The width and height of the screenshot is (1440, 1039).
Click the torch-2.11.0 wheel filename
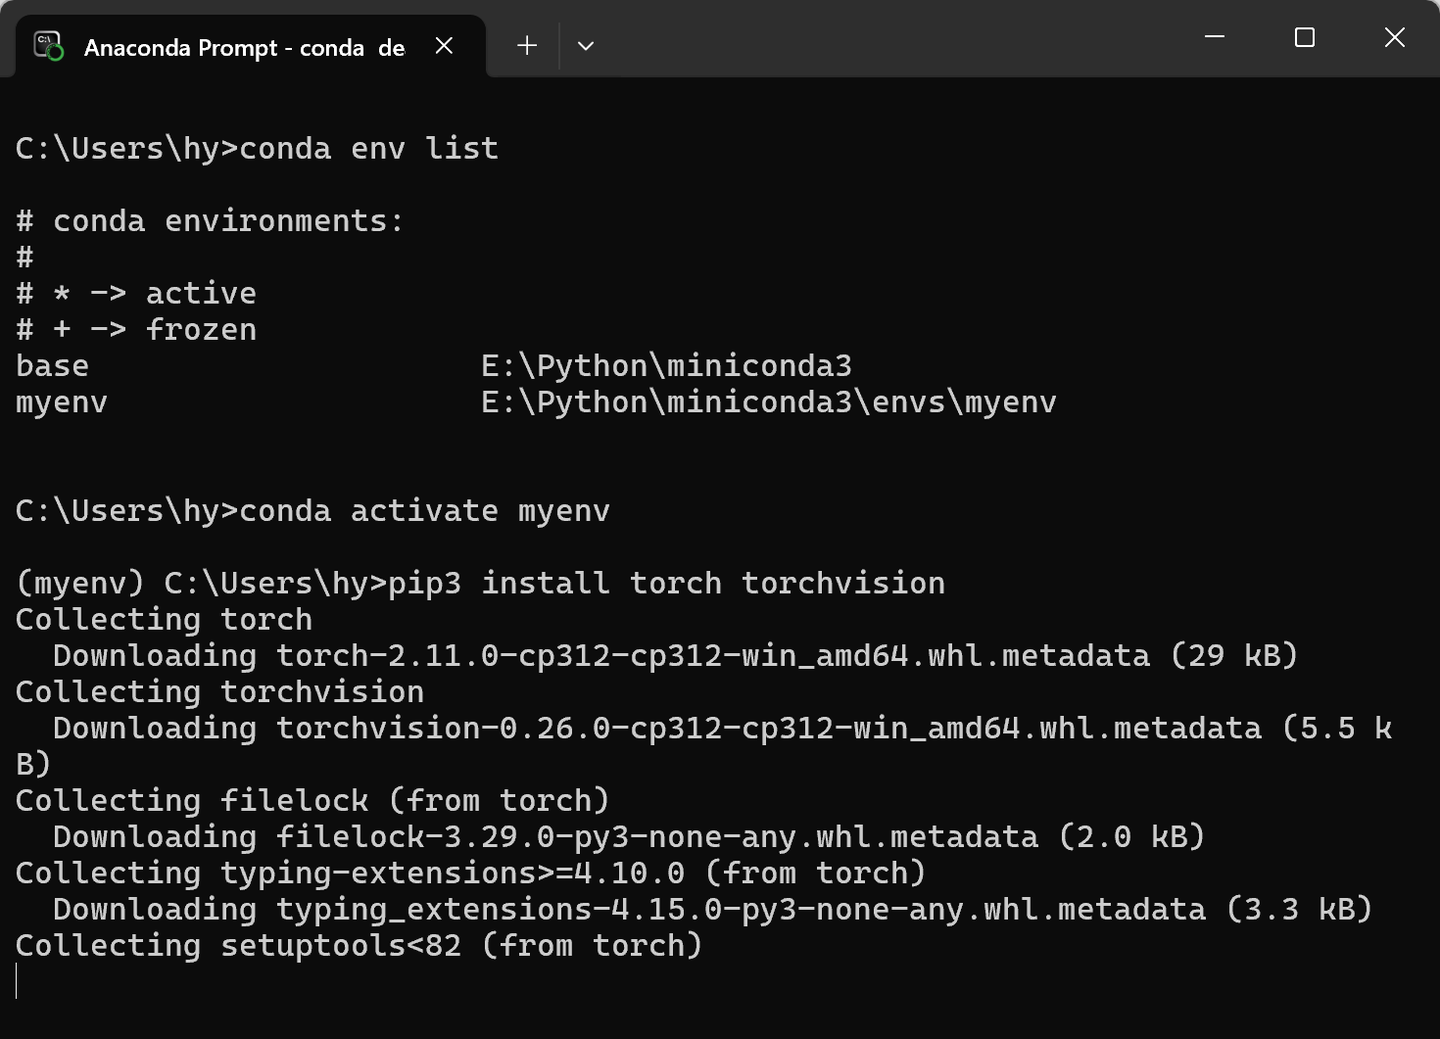pos(713,656)
